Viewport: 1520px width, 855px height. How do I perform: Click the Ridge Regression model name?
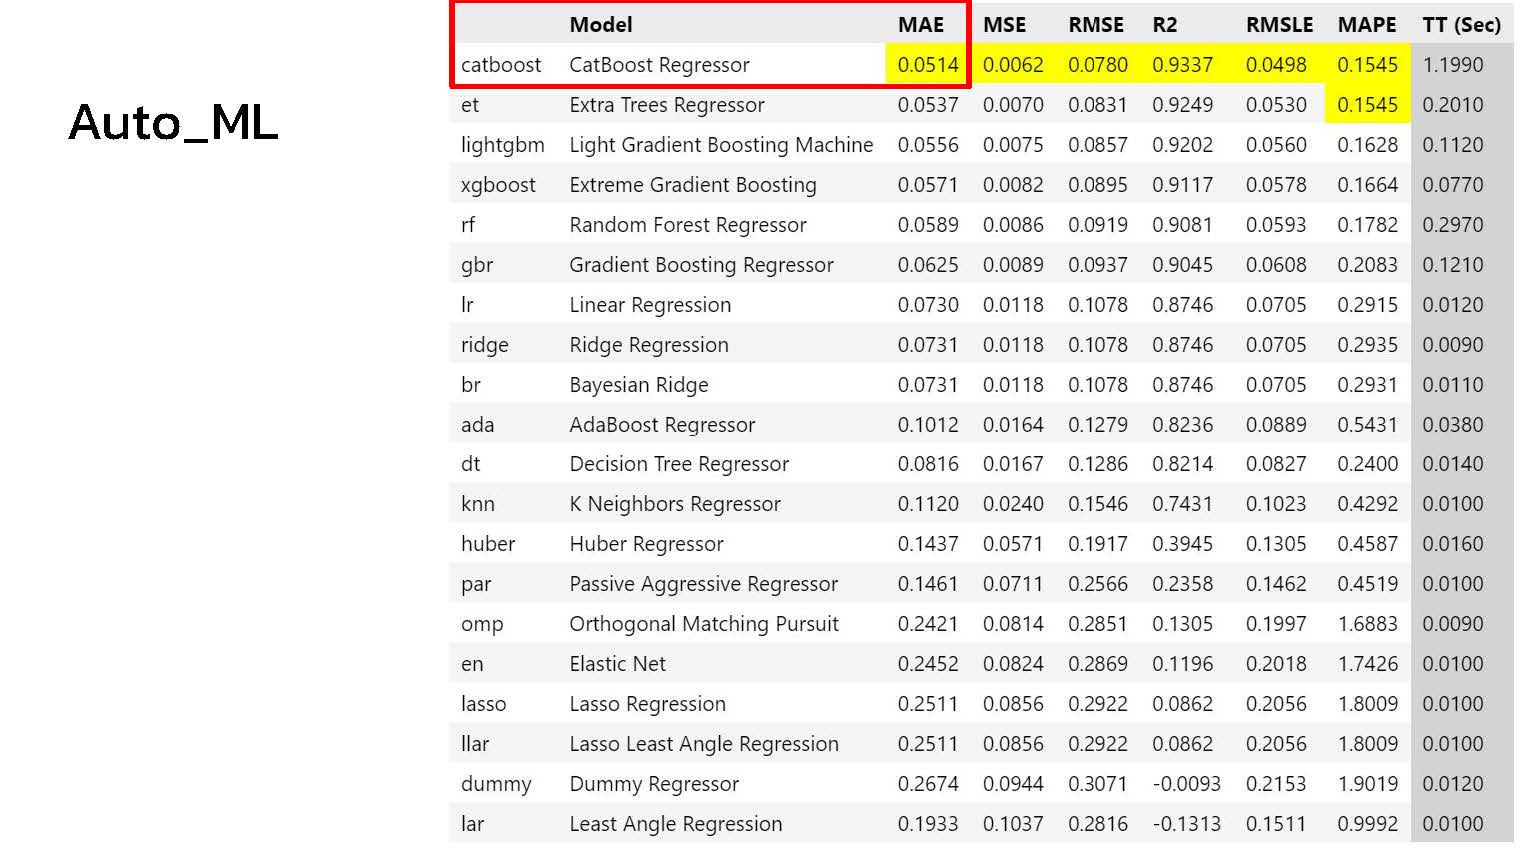(x=649, y=345)
